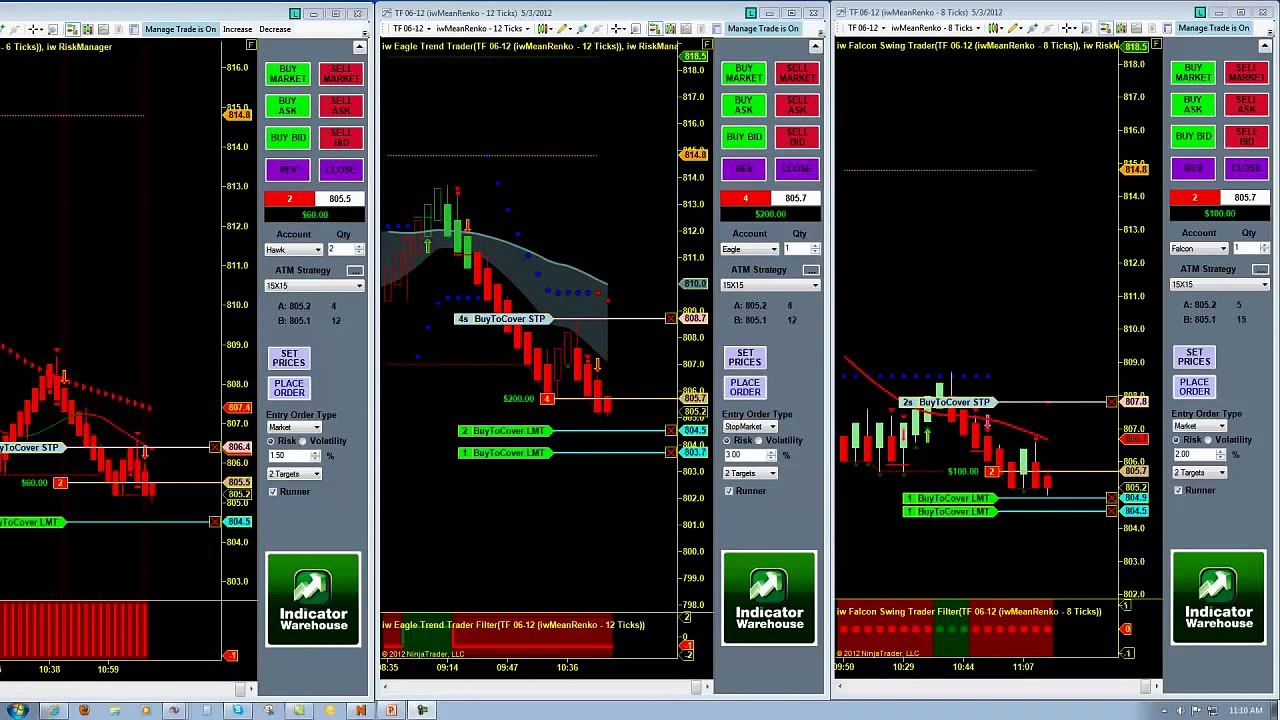Image resolution: width=1280 pixels, height=720 pixels.
Task: Click PLACE ORDER in the Eagle panel
Action: 745,387
